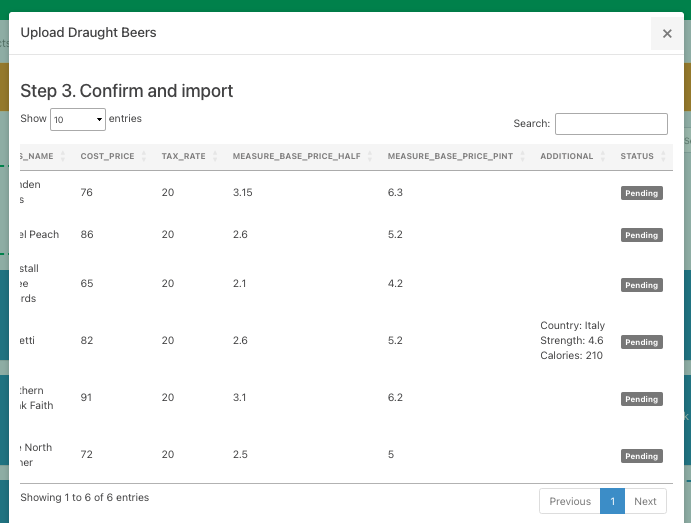Sort the ADDITIONAL column via its icon

click(x=603, y=157)
